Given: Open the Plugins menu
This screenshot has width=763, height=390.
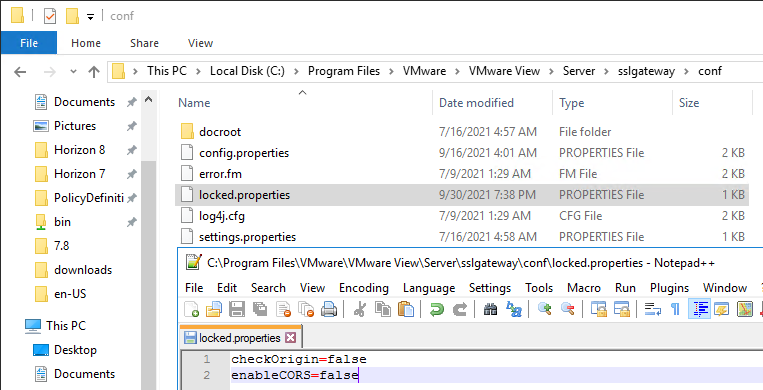Looking at the screenshot, I should (670, 288).
